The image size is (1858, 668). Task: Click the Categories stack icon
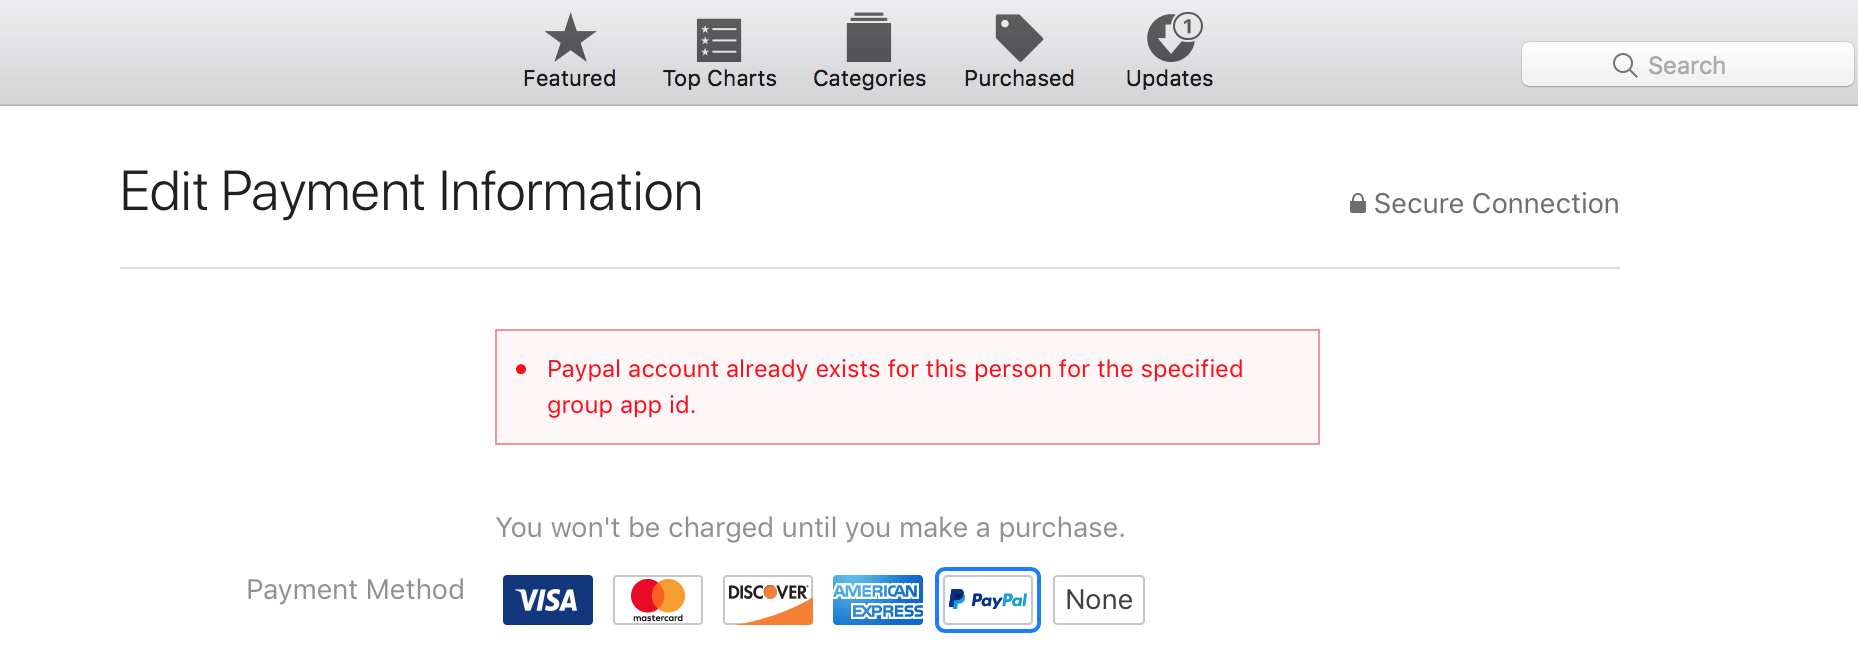click(868, 39)
